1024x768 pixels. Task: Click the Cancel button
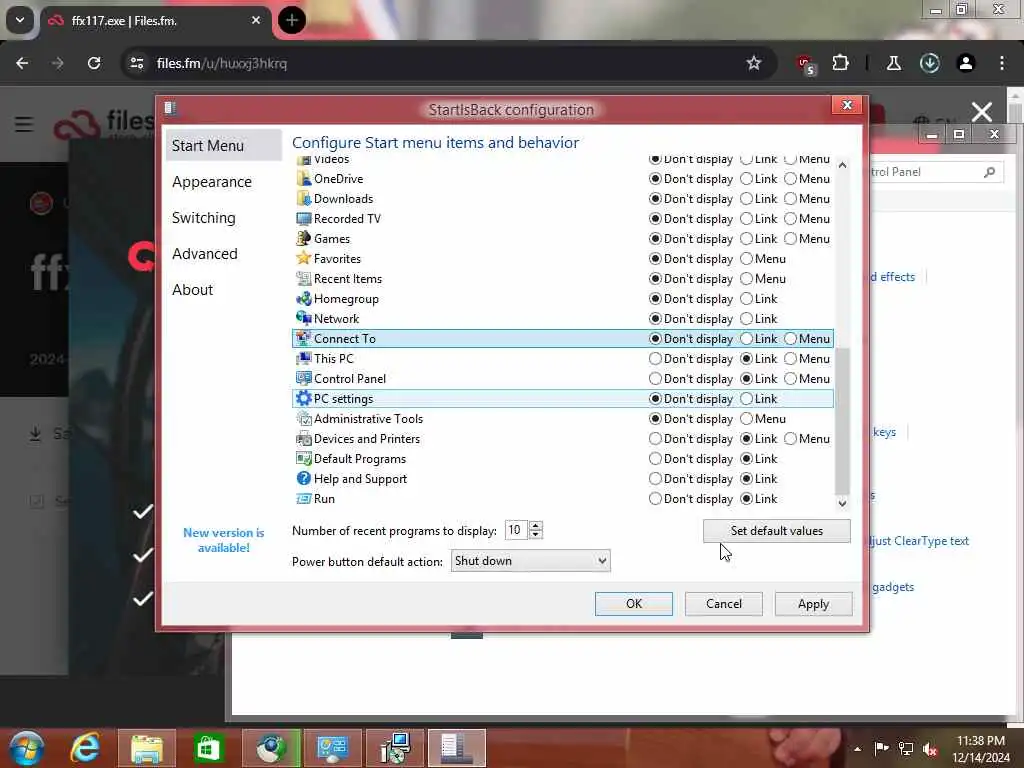click(x=724, y=604)
